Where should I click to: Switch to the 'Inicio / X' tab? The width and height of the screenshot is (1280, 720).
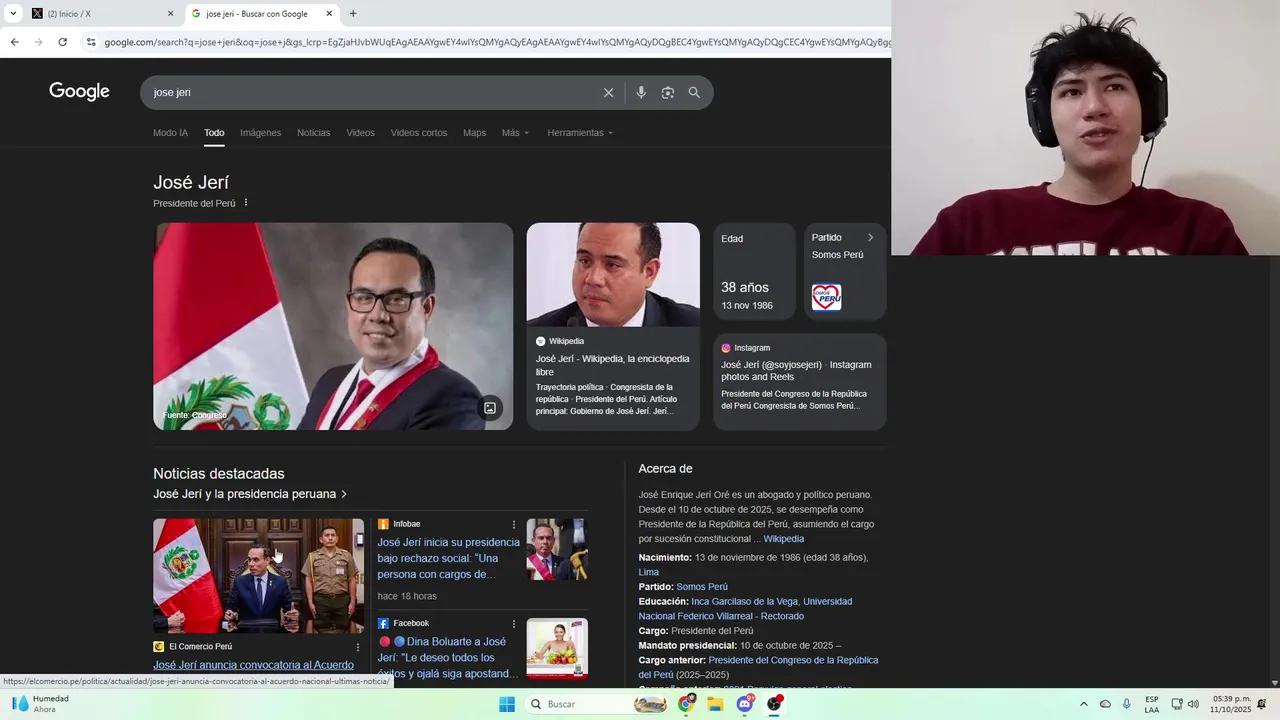(102, 14)
